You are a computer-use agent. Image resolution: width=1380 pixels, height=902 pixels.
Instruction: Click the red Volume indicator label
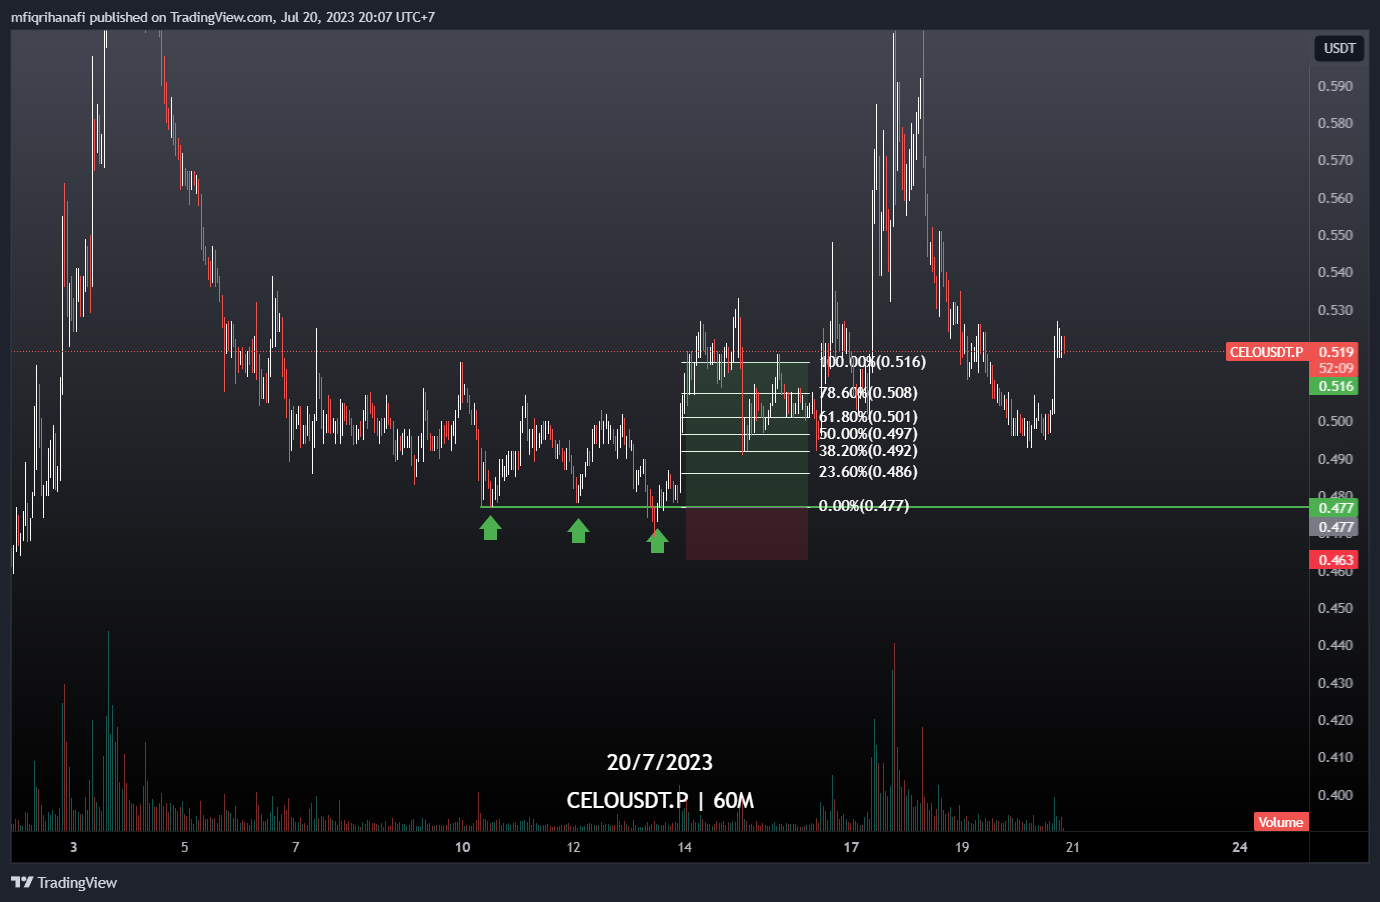coord(1281,822)
